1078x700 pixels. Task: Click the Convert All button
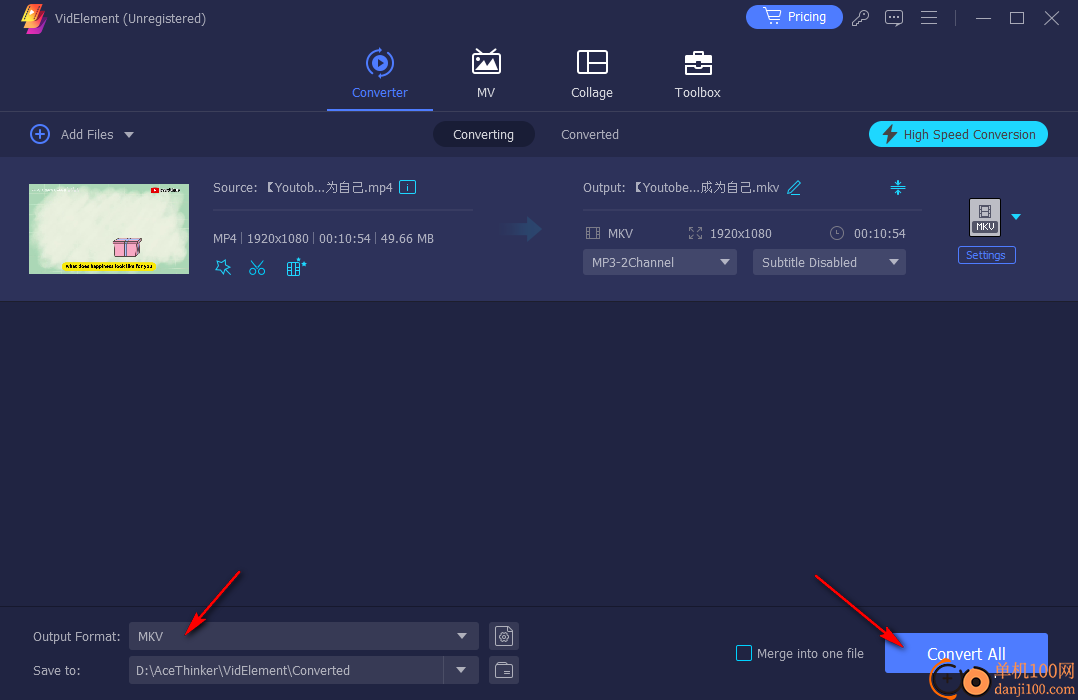(966, 653)
